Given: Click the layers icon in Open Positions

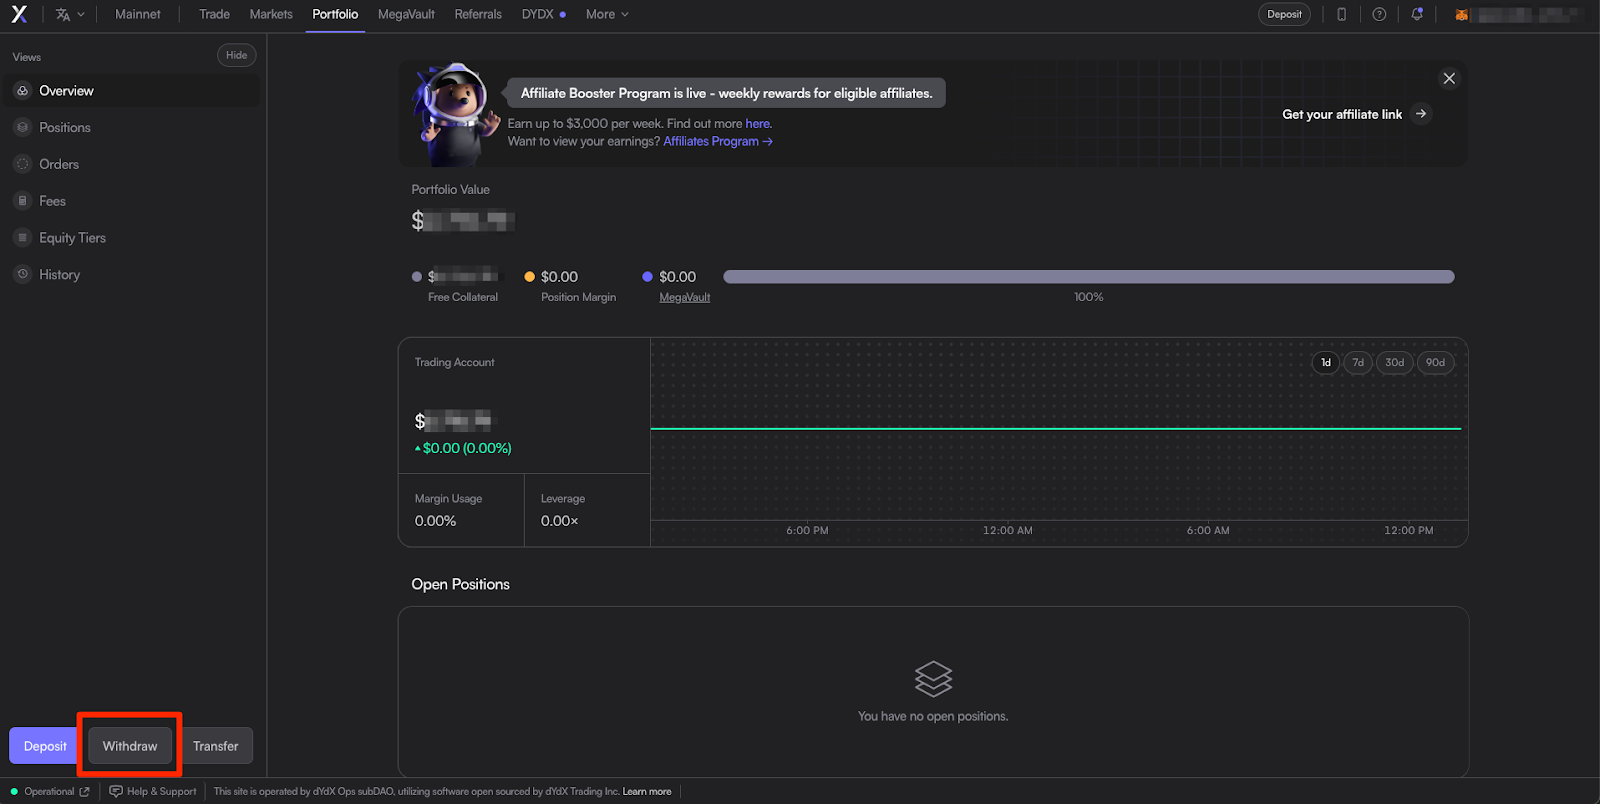Looking at the screenshot, I should pos(933,679).
